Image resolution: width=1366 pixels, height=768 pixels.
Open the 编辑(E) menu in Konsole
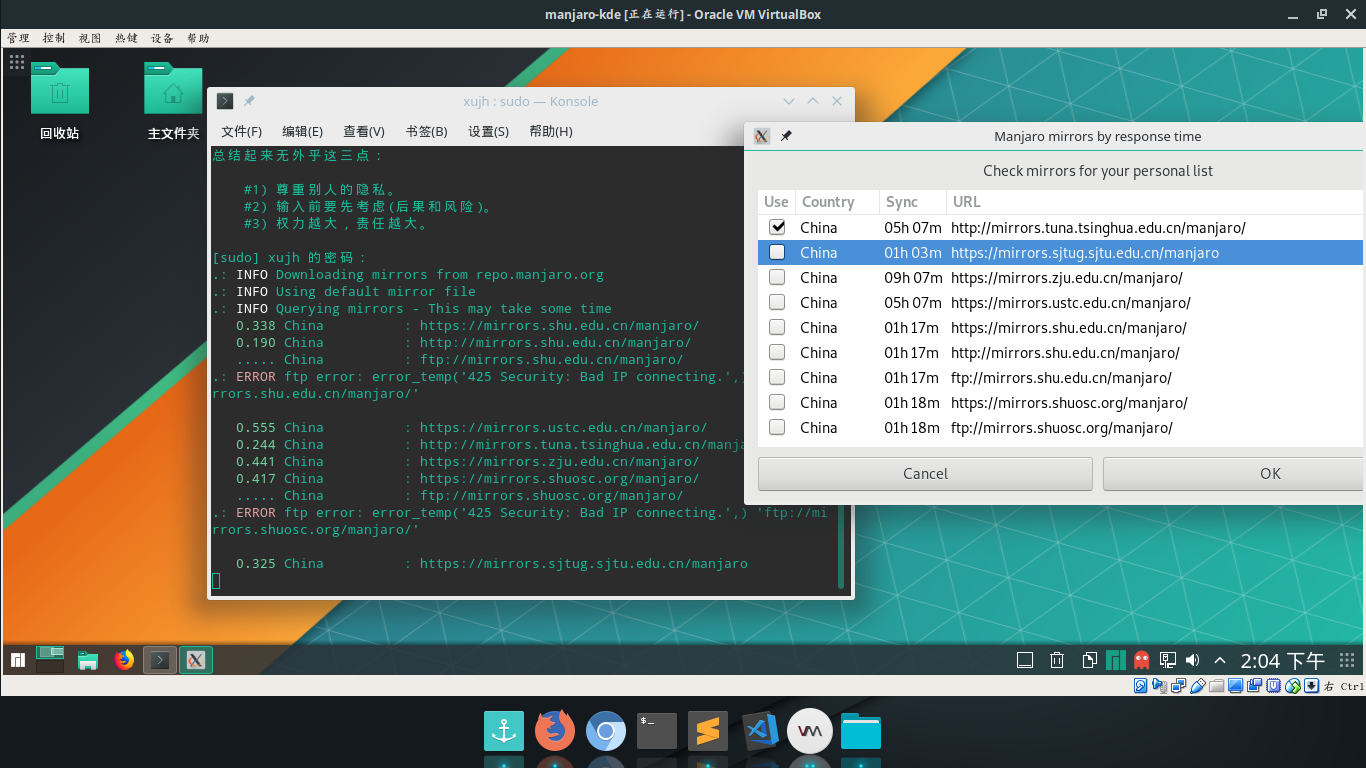pyautogui.click(x=302, y=132)
